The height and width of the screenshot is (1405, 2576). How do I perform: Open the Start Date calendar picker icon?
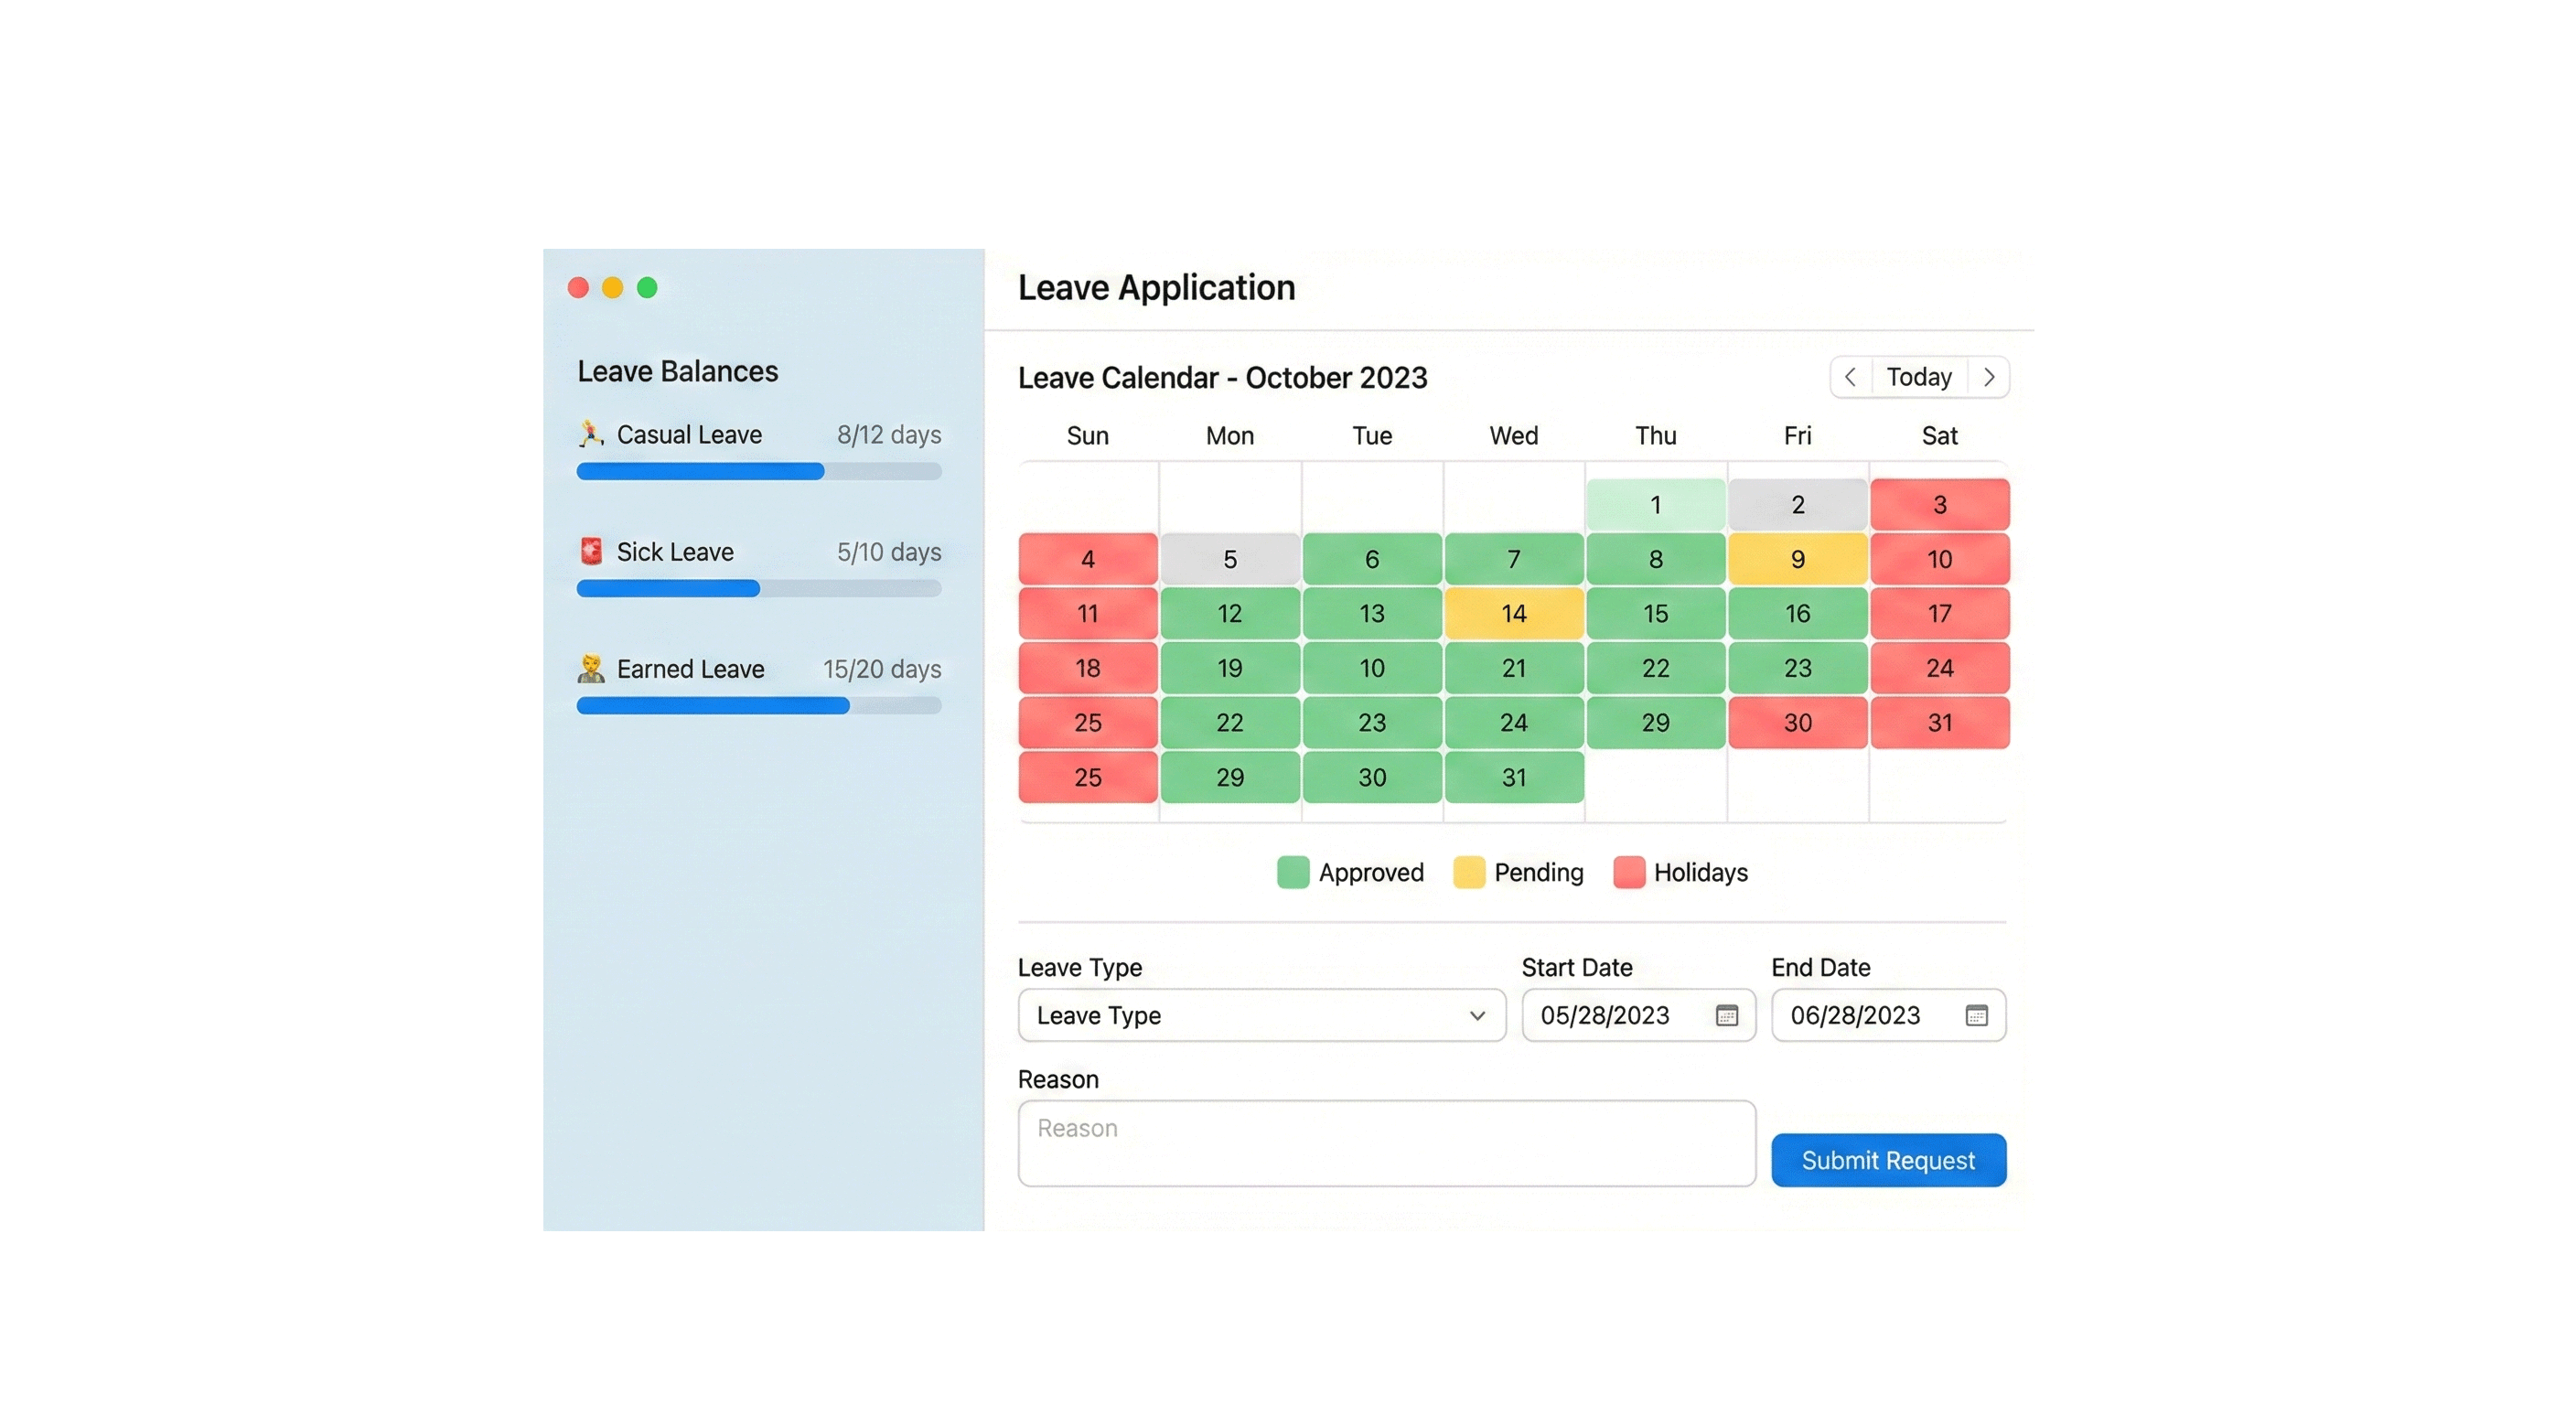[x=1727, y=1015]
